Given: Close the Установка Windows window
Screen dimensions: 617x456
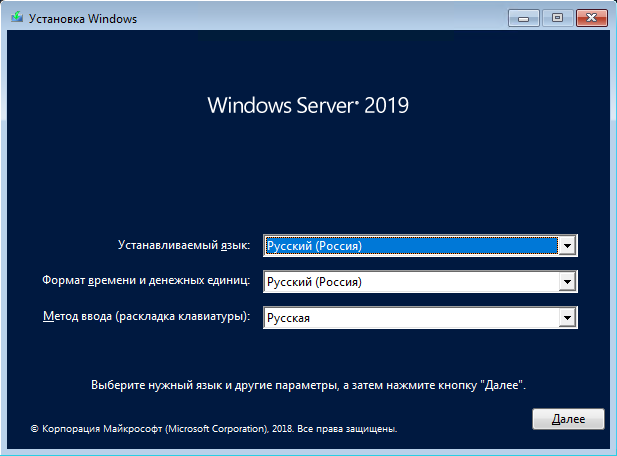Looking at the screenshot, I should [x=591, y=18].
